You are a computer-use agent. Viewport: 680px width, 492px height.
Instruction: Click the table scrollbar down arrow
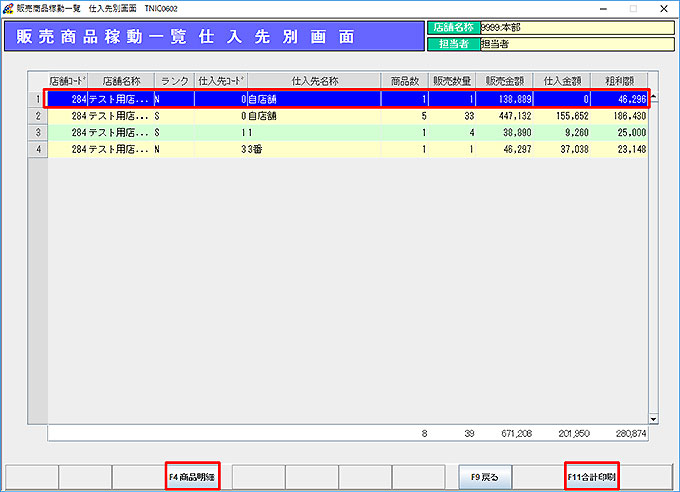[654, 419]
